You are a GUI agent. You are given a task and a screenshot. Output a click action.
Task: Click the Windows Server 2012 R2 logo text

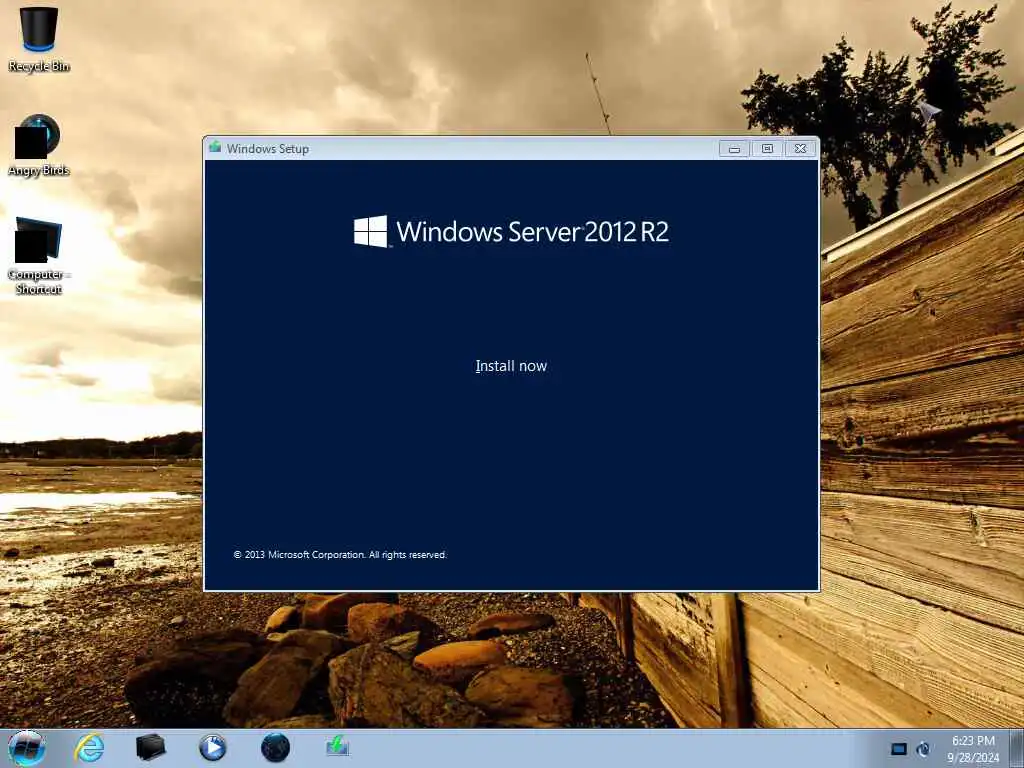point(511,232)
